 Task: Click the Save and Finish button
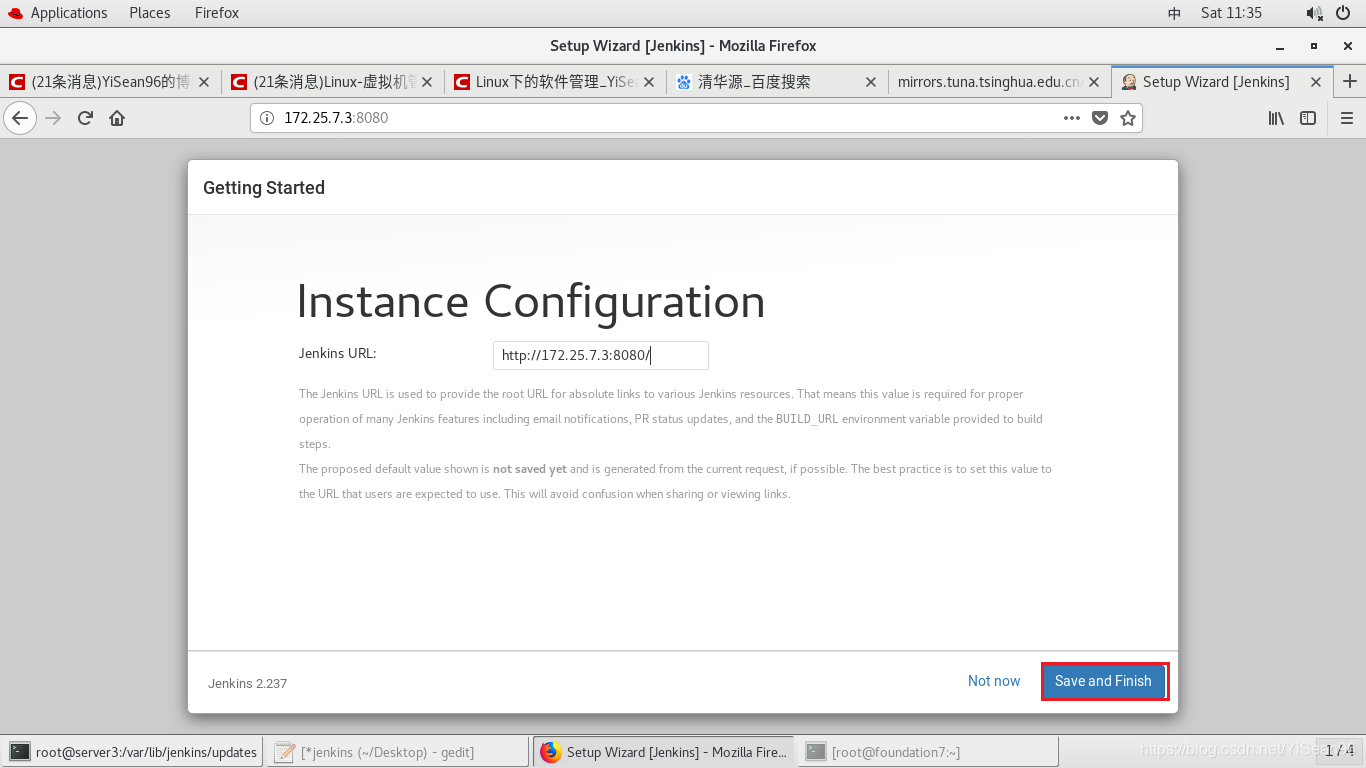1103,681
